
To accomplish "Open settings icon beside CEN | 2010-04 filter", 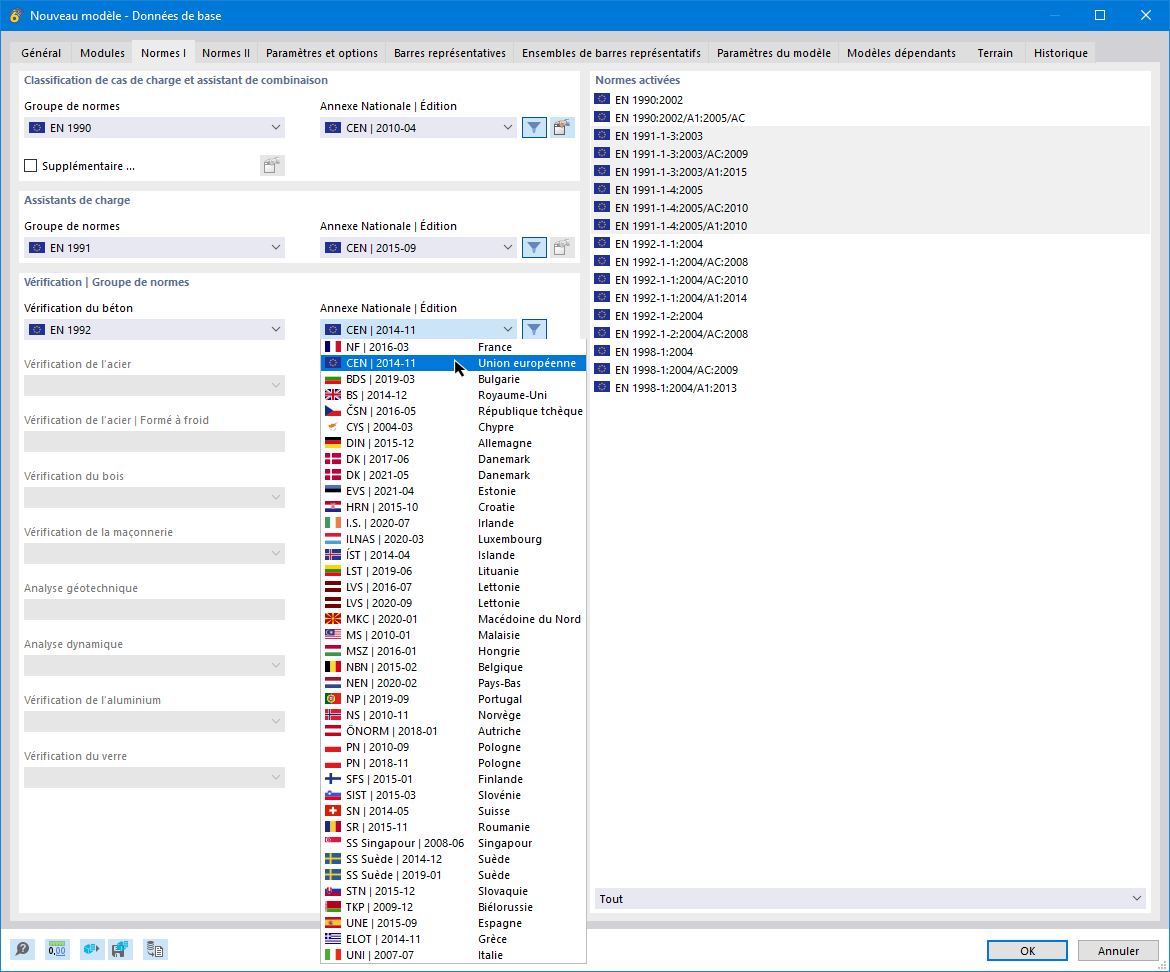I will pyautogui.click(x=562, y=128).
